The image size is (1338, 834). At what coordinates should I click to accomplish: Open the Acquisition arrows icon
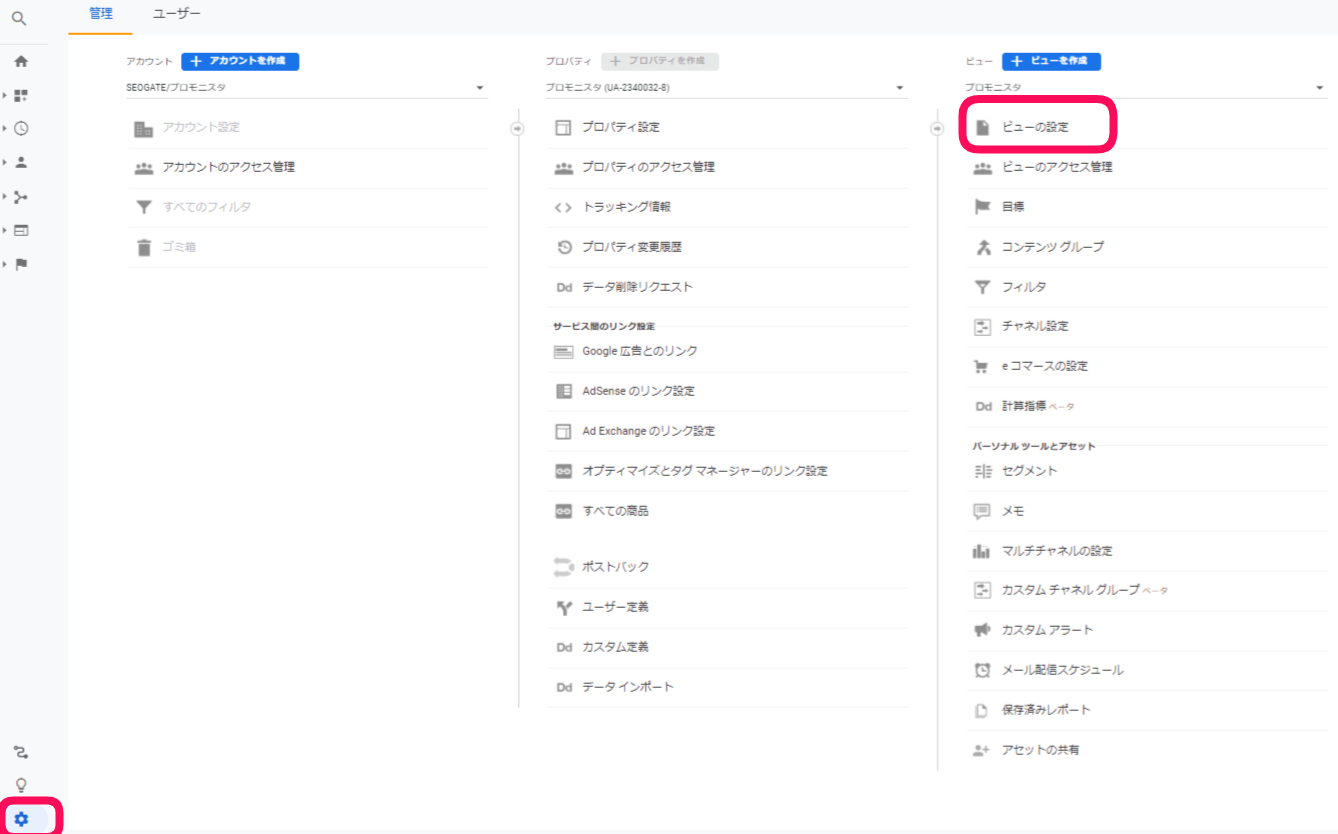(21, 197)
